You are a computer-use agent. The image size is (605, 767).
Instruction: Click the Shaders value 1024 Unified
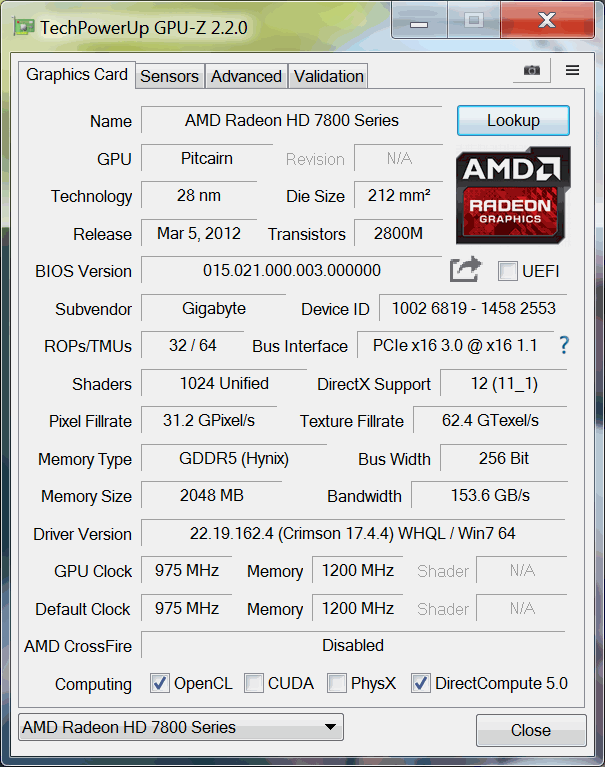(x=224, y=384)
